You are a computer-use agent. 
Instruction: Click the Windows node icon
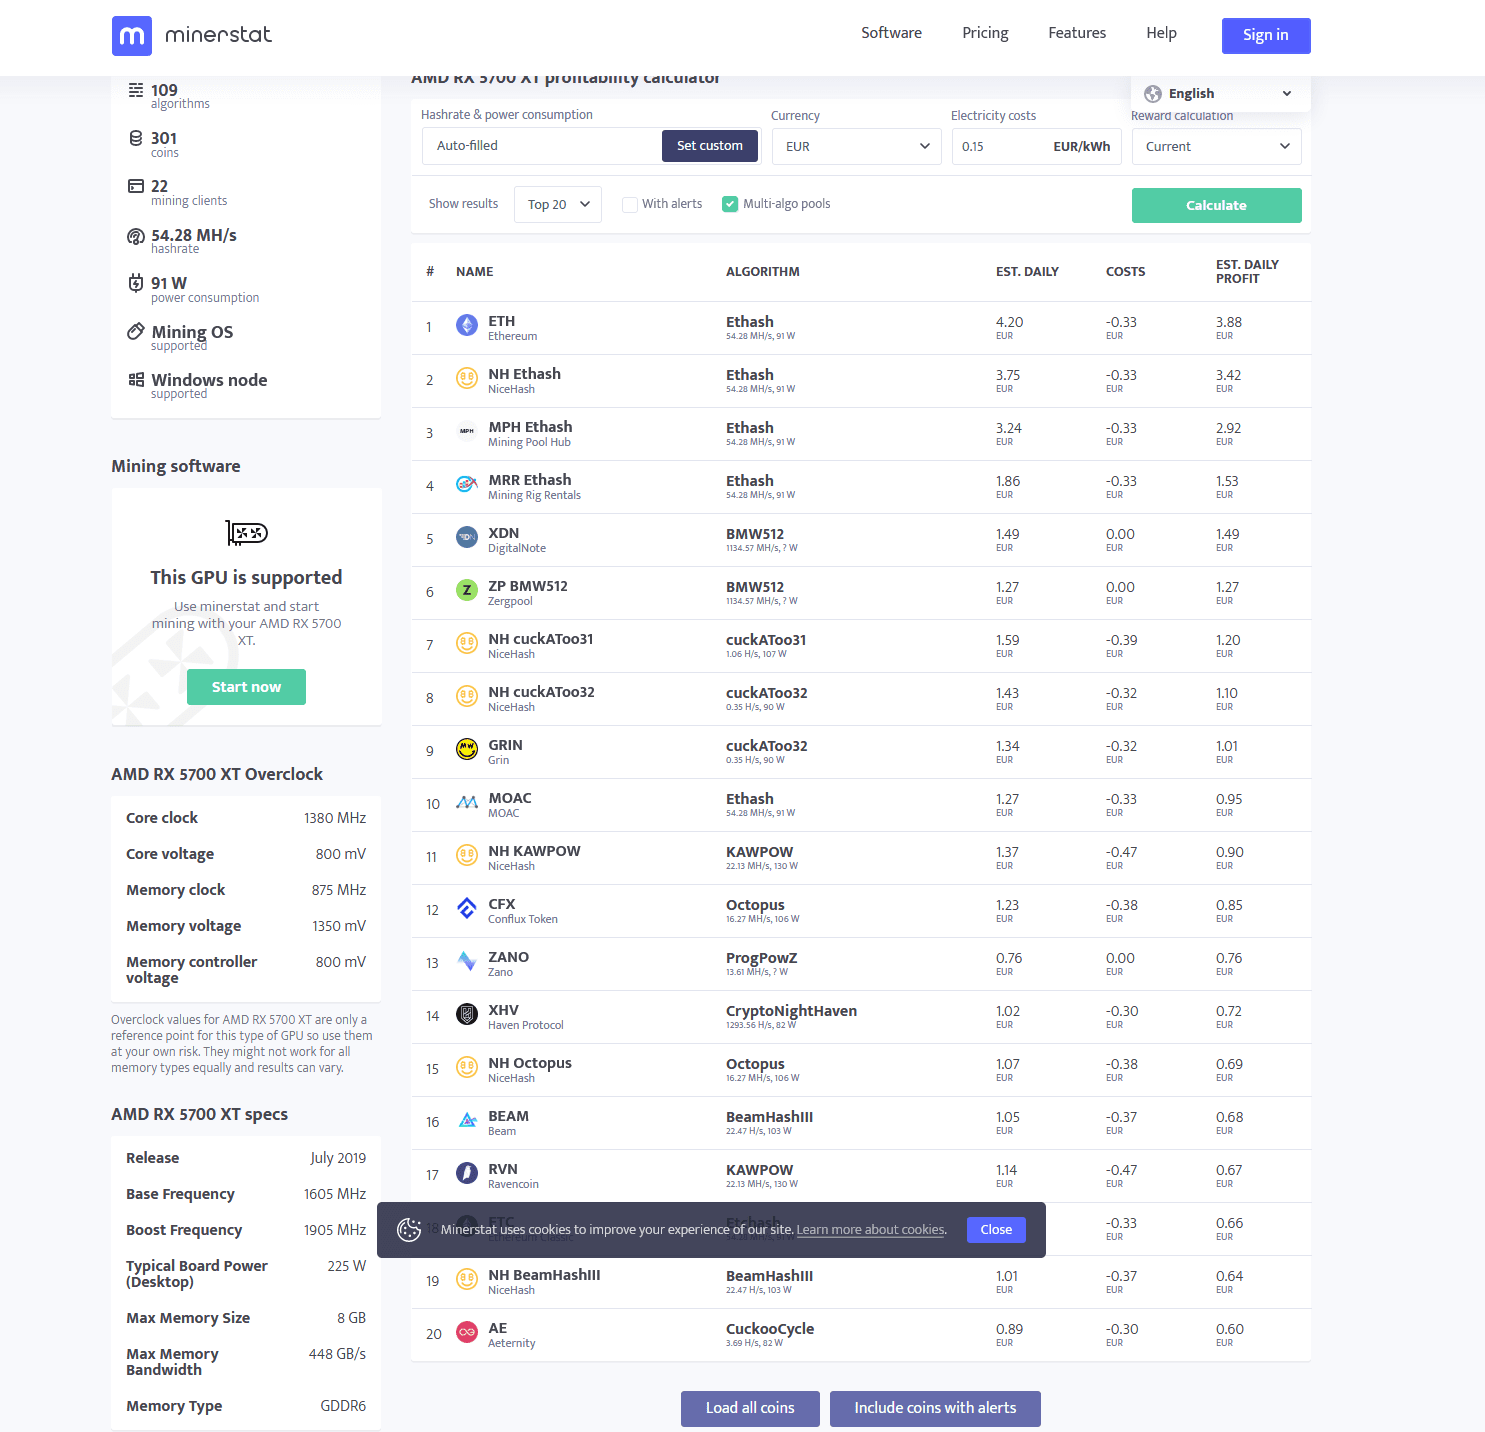coord(136,380)
